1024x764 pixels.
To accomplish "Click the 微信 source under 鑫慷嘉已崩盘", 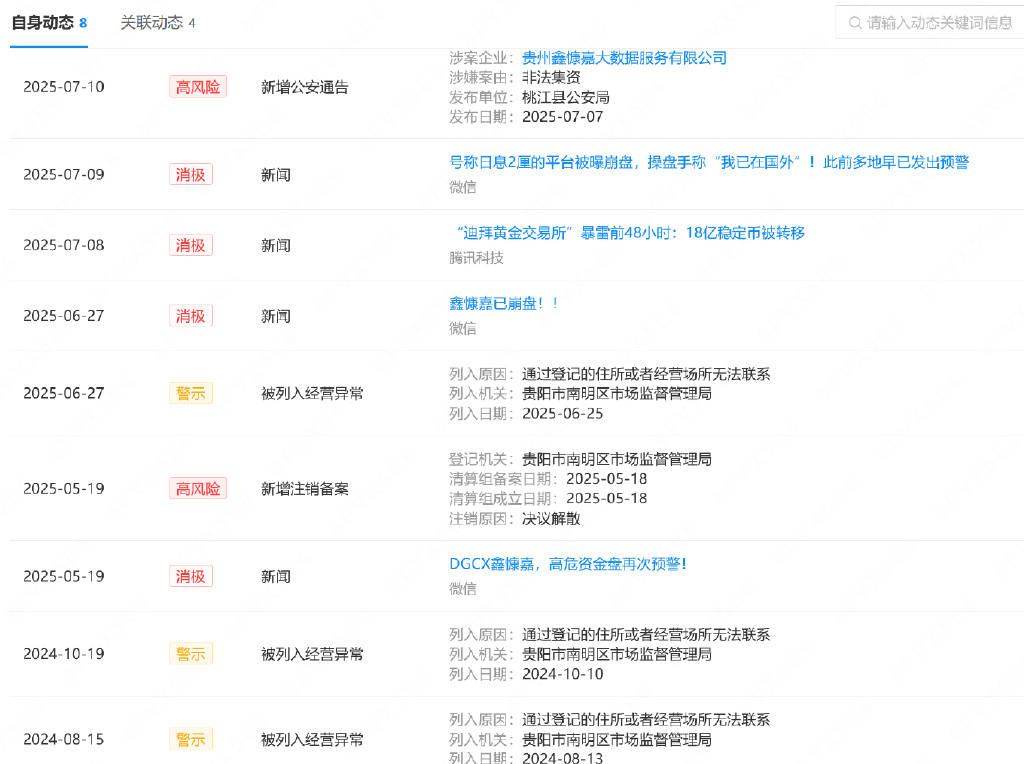I will 462,328.
